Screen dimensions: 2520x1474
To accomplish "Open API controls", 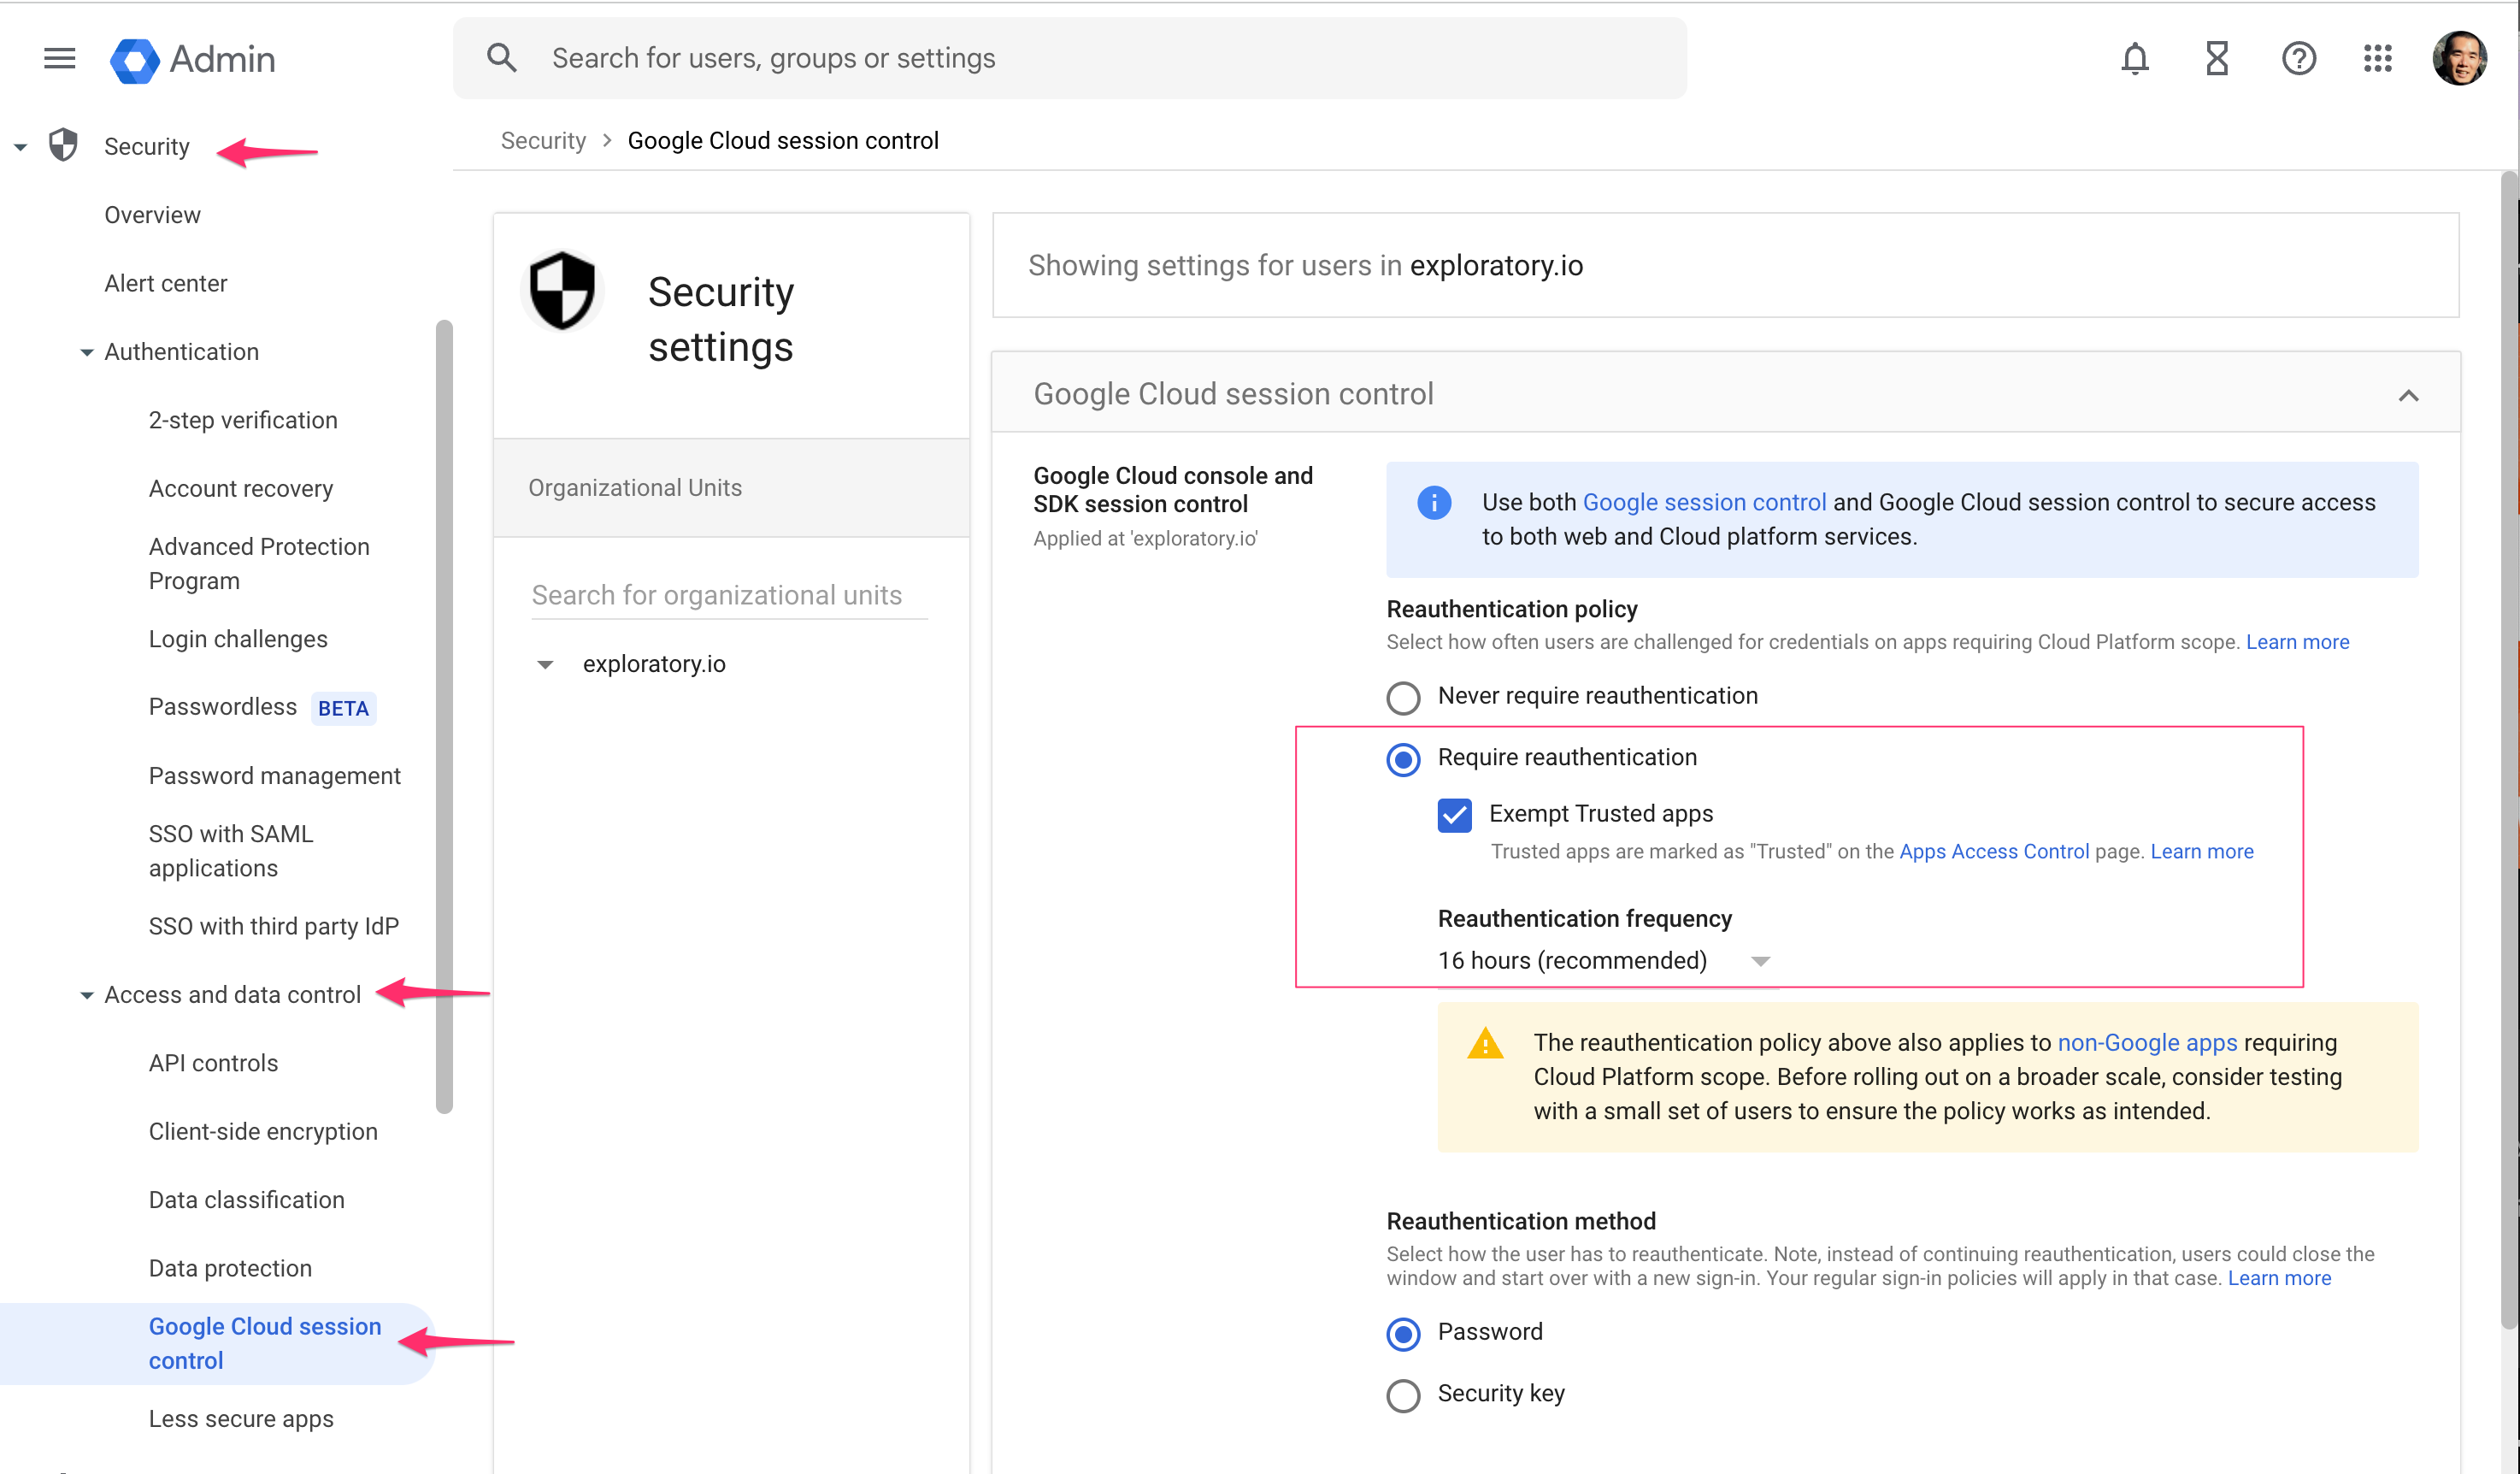I will pyautogui.click(x=213, y=1063).
